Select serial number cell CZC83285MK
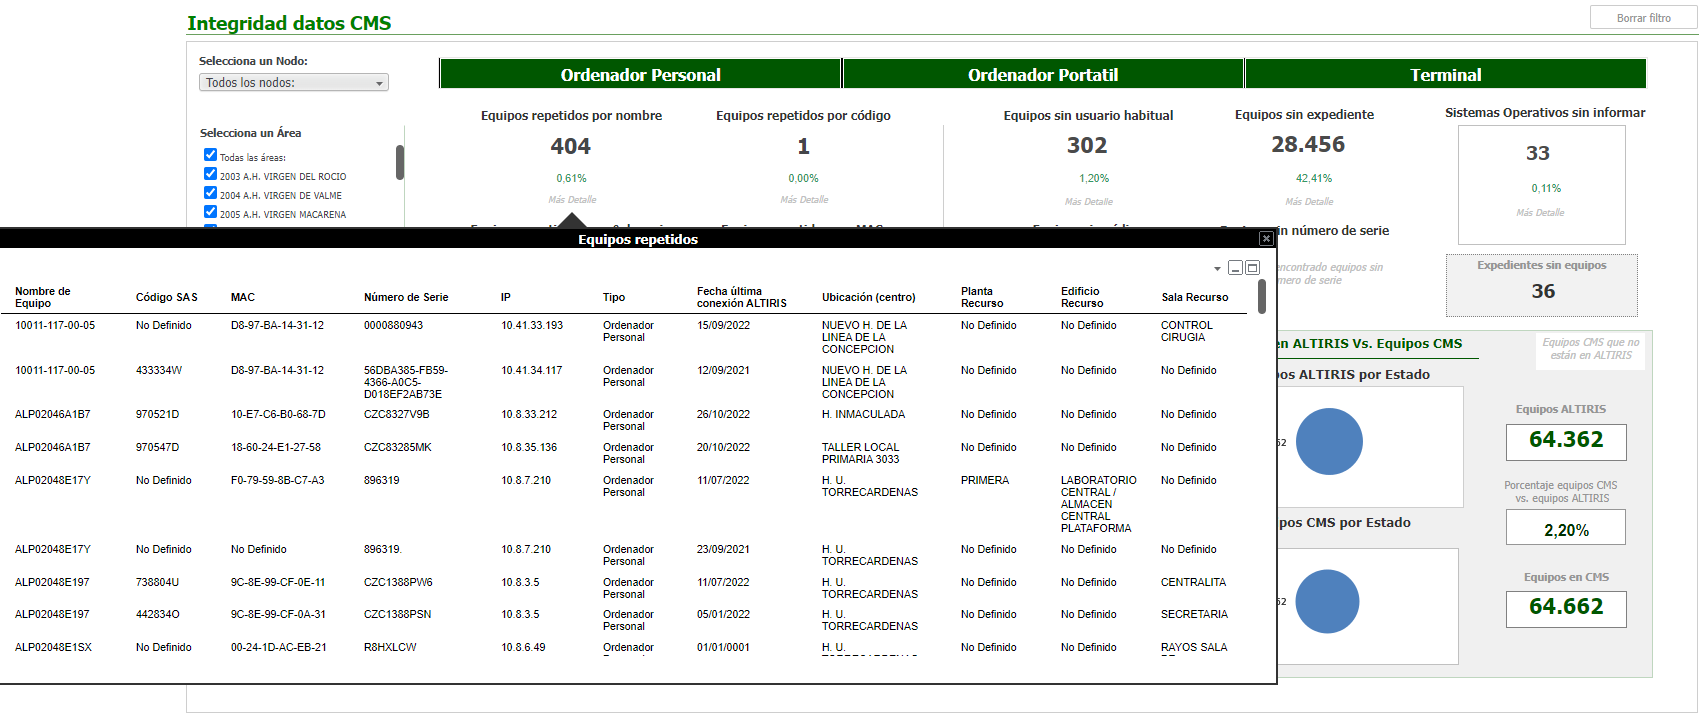This screenshot has height=717, width=1708. pos(398,448)
